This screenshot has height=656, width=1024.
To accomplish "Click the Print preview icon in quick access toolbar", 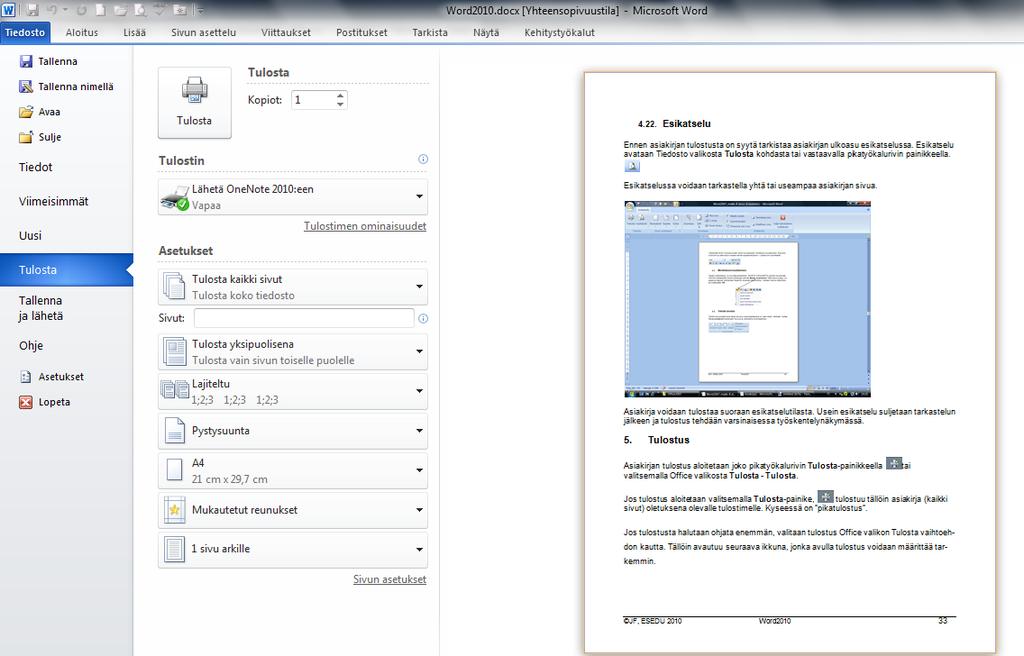I will click(x=140, y=10).
